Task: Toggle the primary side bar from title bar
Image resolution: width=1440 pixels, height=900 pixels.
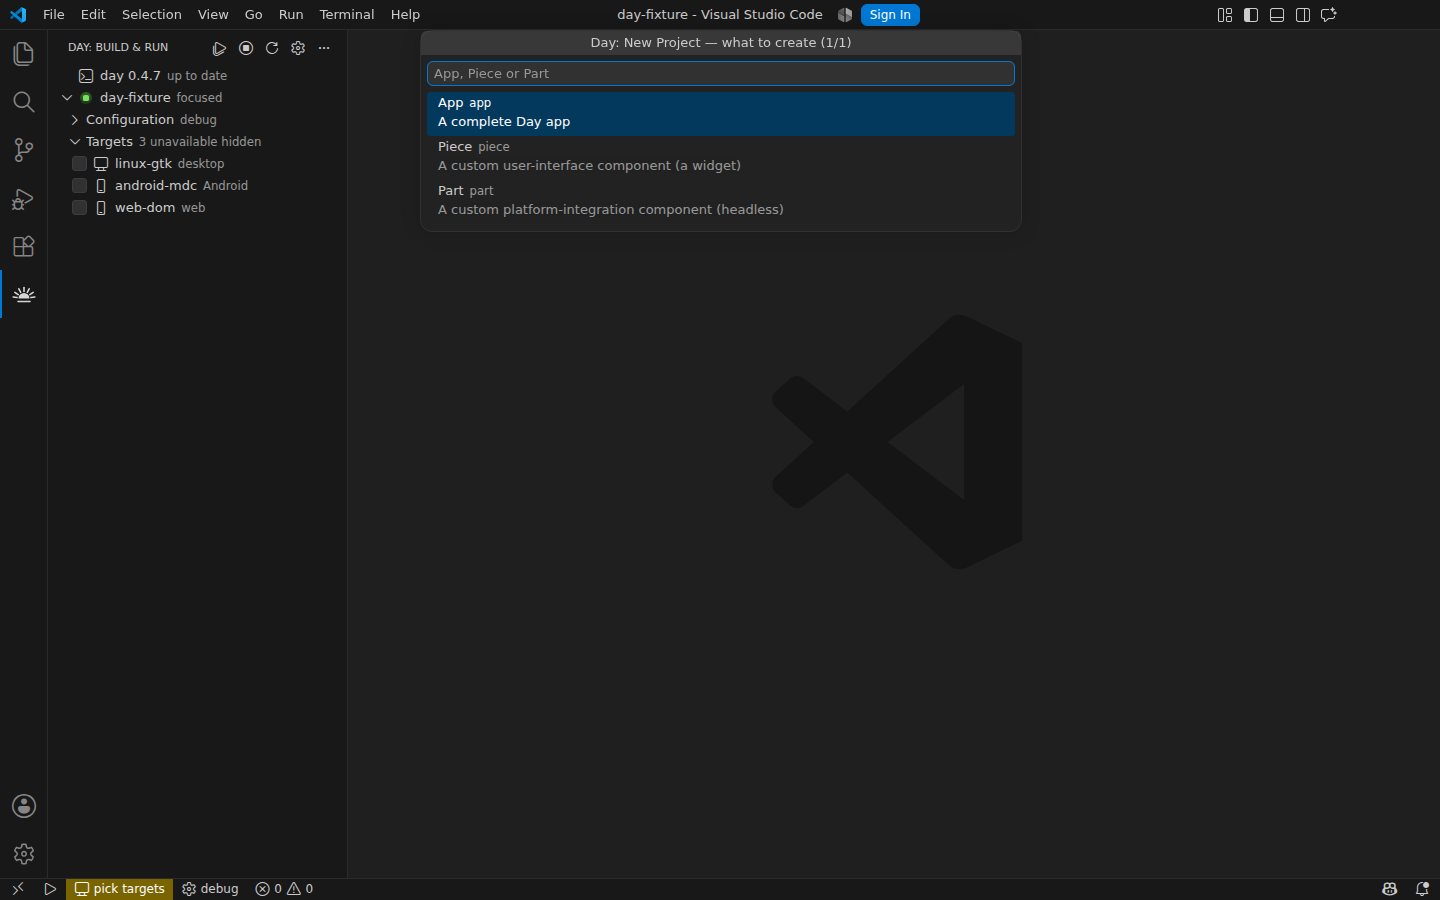Action: coord(1251,15)
